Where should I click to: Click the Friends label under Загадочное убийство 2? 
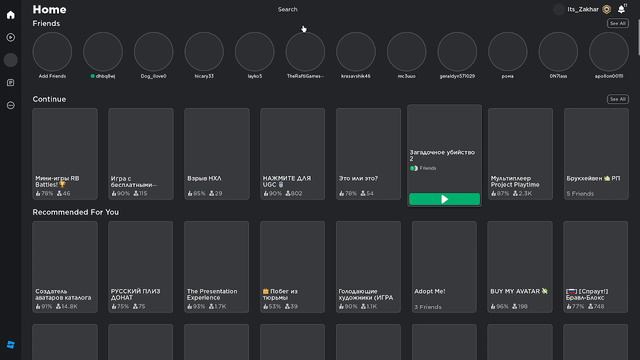428,168
